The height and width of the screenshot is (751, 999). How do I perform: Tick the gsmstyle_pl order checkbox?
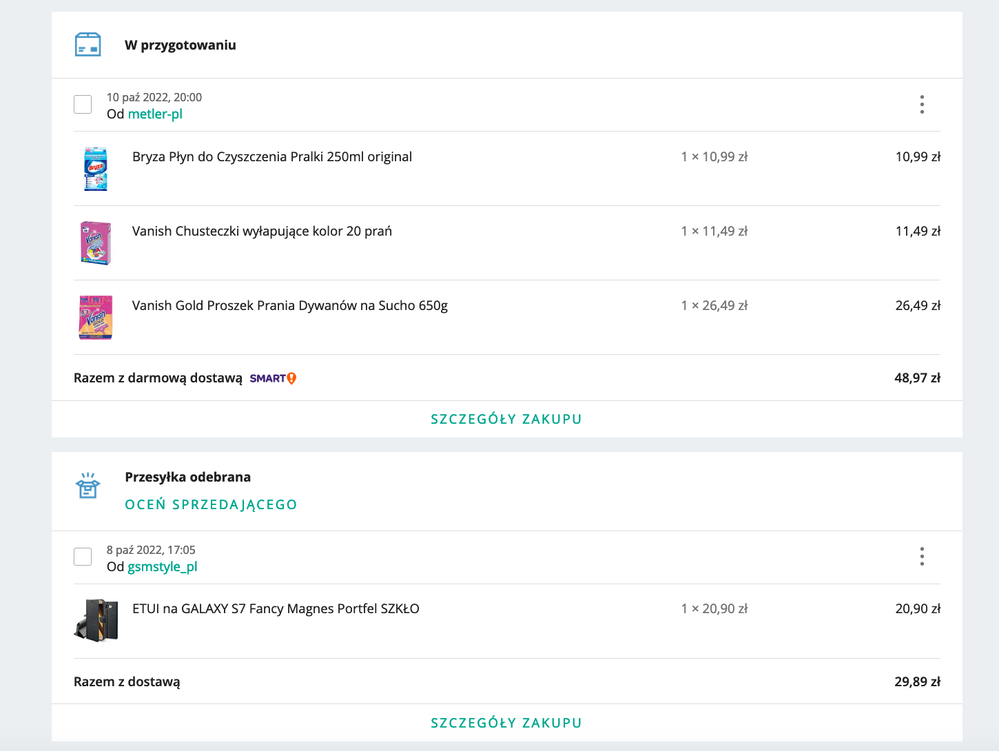click(83, 557)
